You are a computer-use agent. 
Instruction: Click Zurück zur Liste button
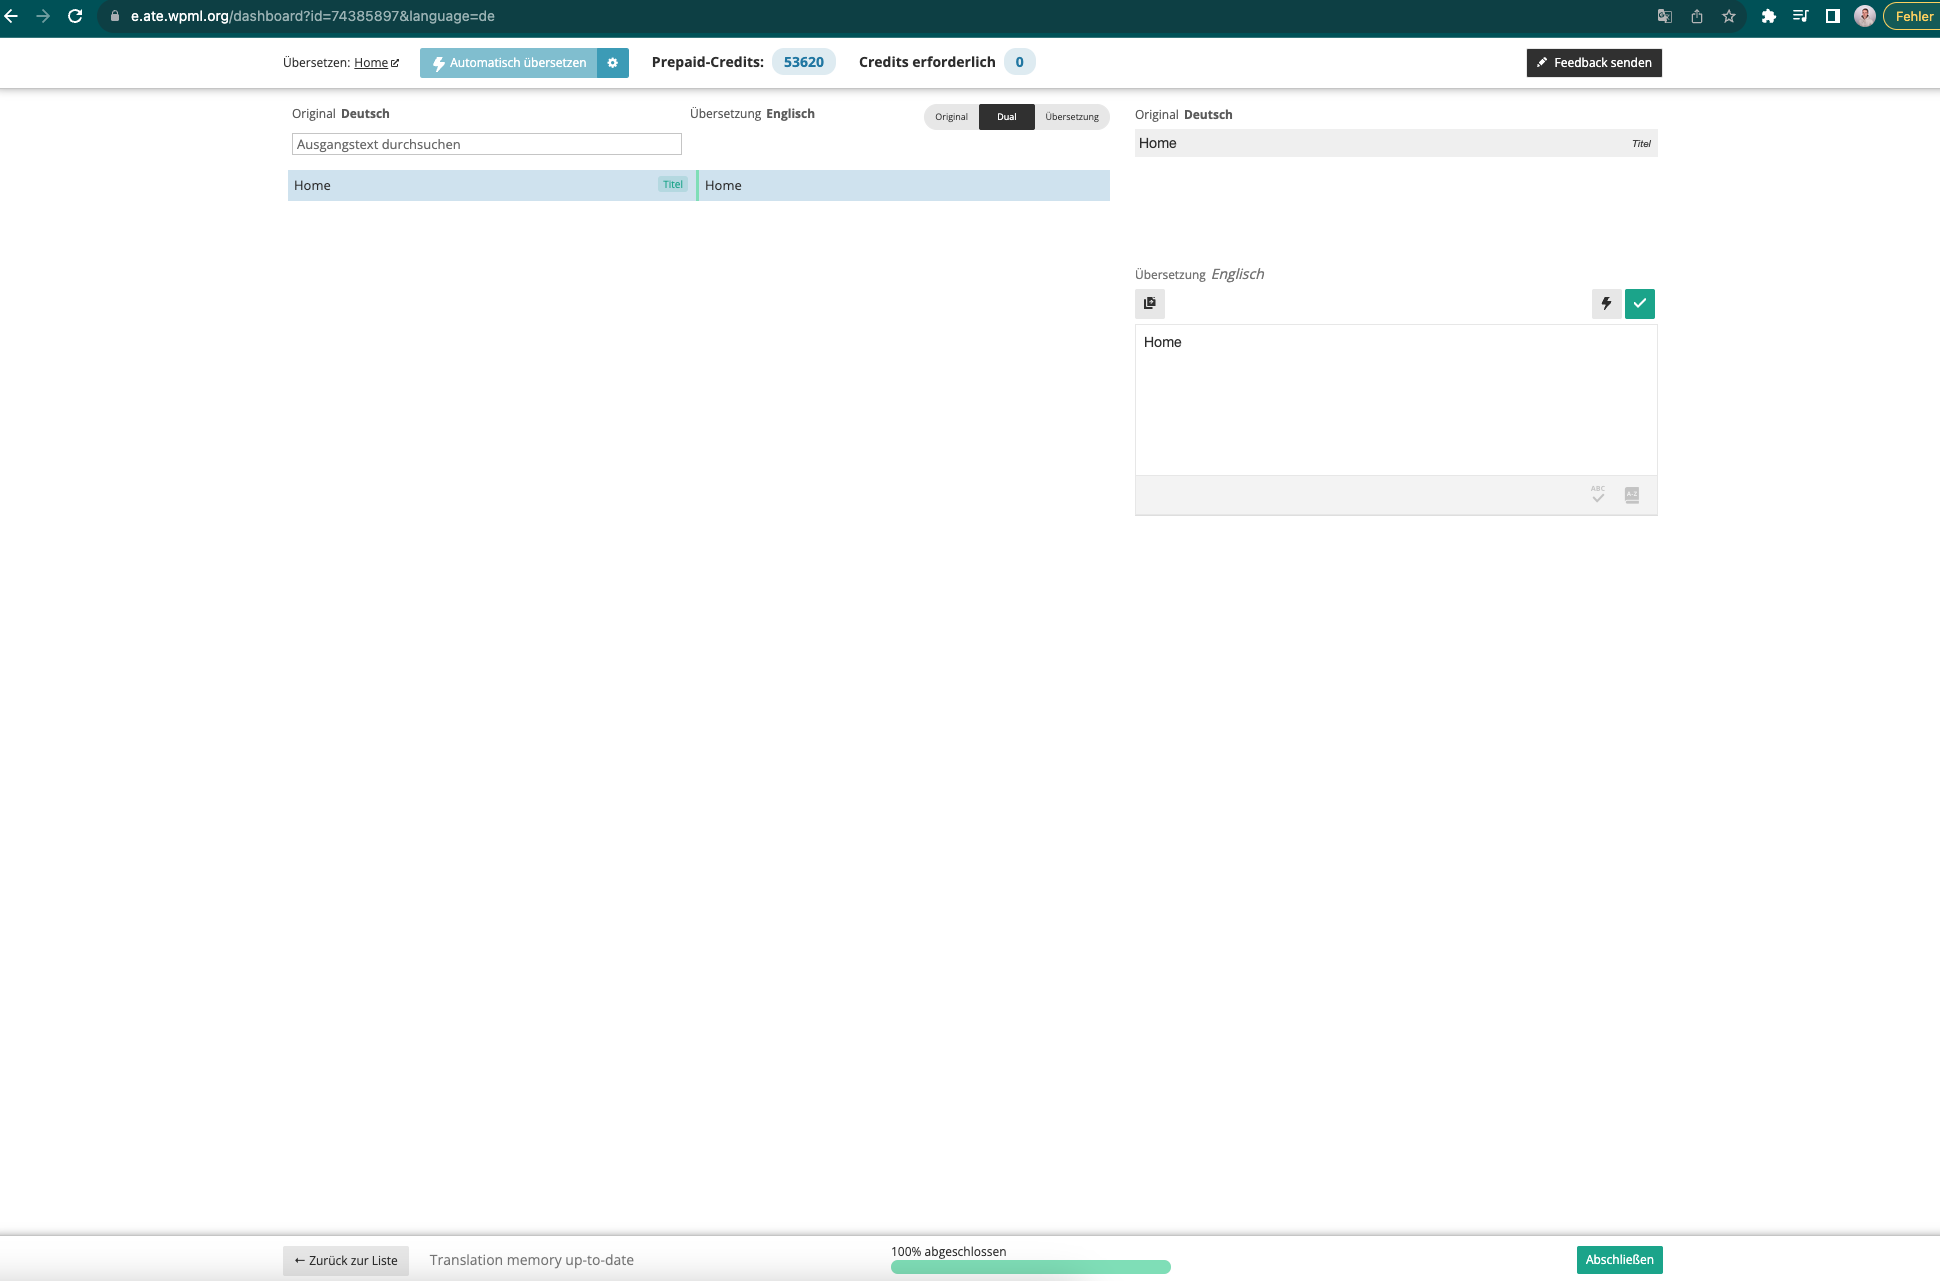[346, 1261]
